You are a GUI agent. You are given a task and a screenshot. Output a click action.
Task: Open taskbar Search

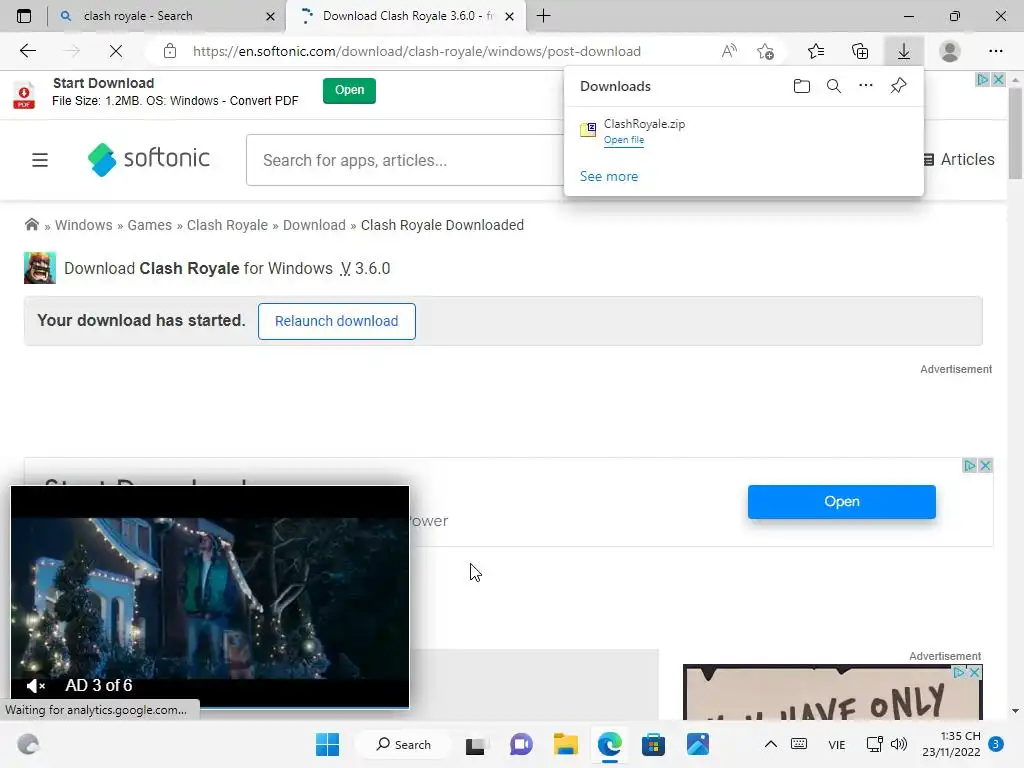click(x=404, y=744)
